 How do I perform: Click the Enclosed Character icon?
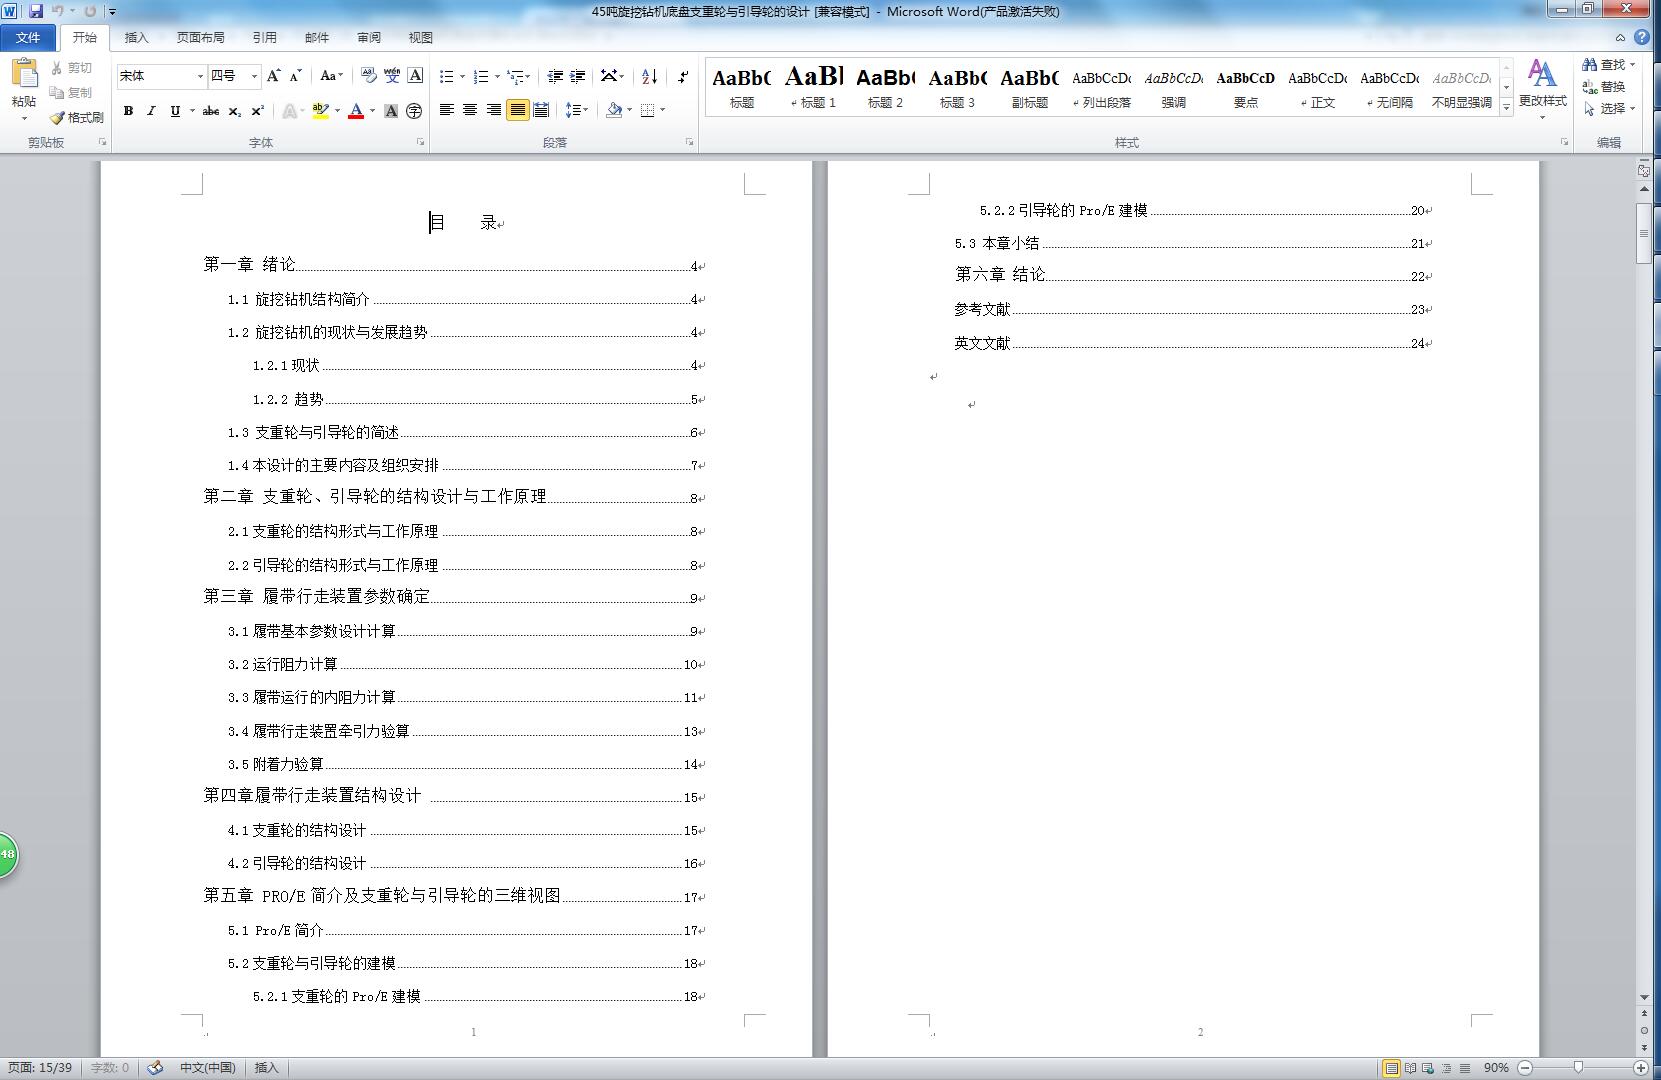(x=414, y=111)
